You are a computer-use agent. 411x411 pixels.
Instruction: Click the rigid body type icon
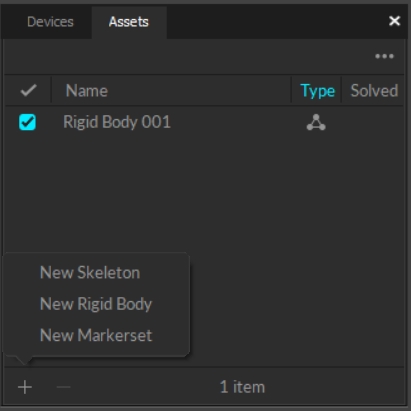[316, 122]
